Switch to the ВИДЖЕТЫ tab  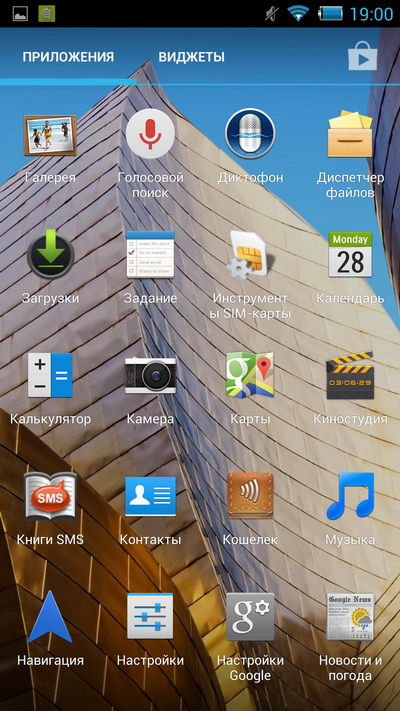click(191, 57)
